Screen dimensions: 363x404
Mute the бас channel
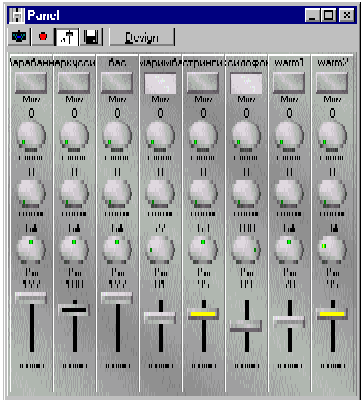(x=117, y=83)
